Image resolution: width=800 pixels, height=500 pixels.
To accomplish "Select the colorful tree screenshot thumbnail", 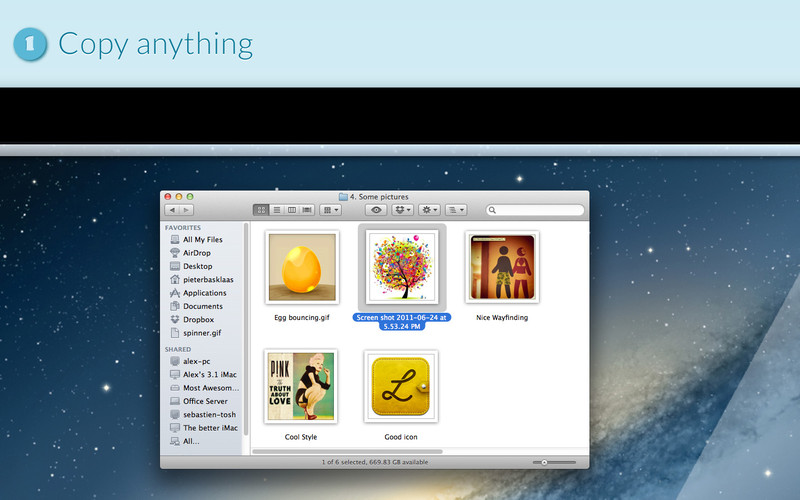I will coord(402,267).
